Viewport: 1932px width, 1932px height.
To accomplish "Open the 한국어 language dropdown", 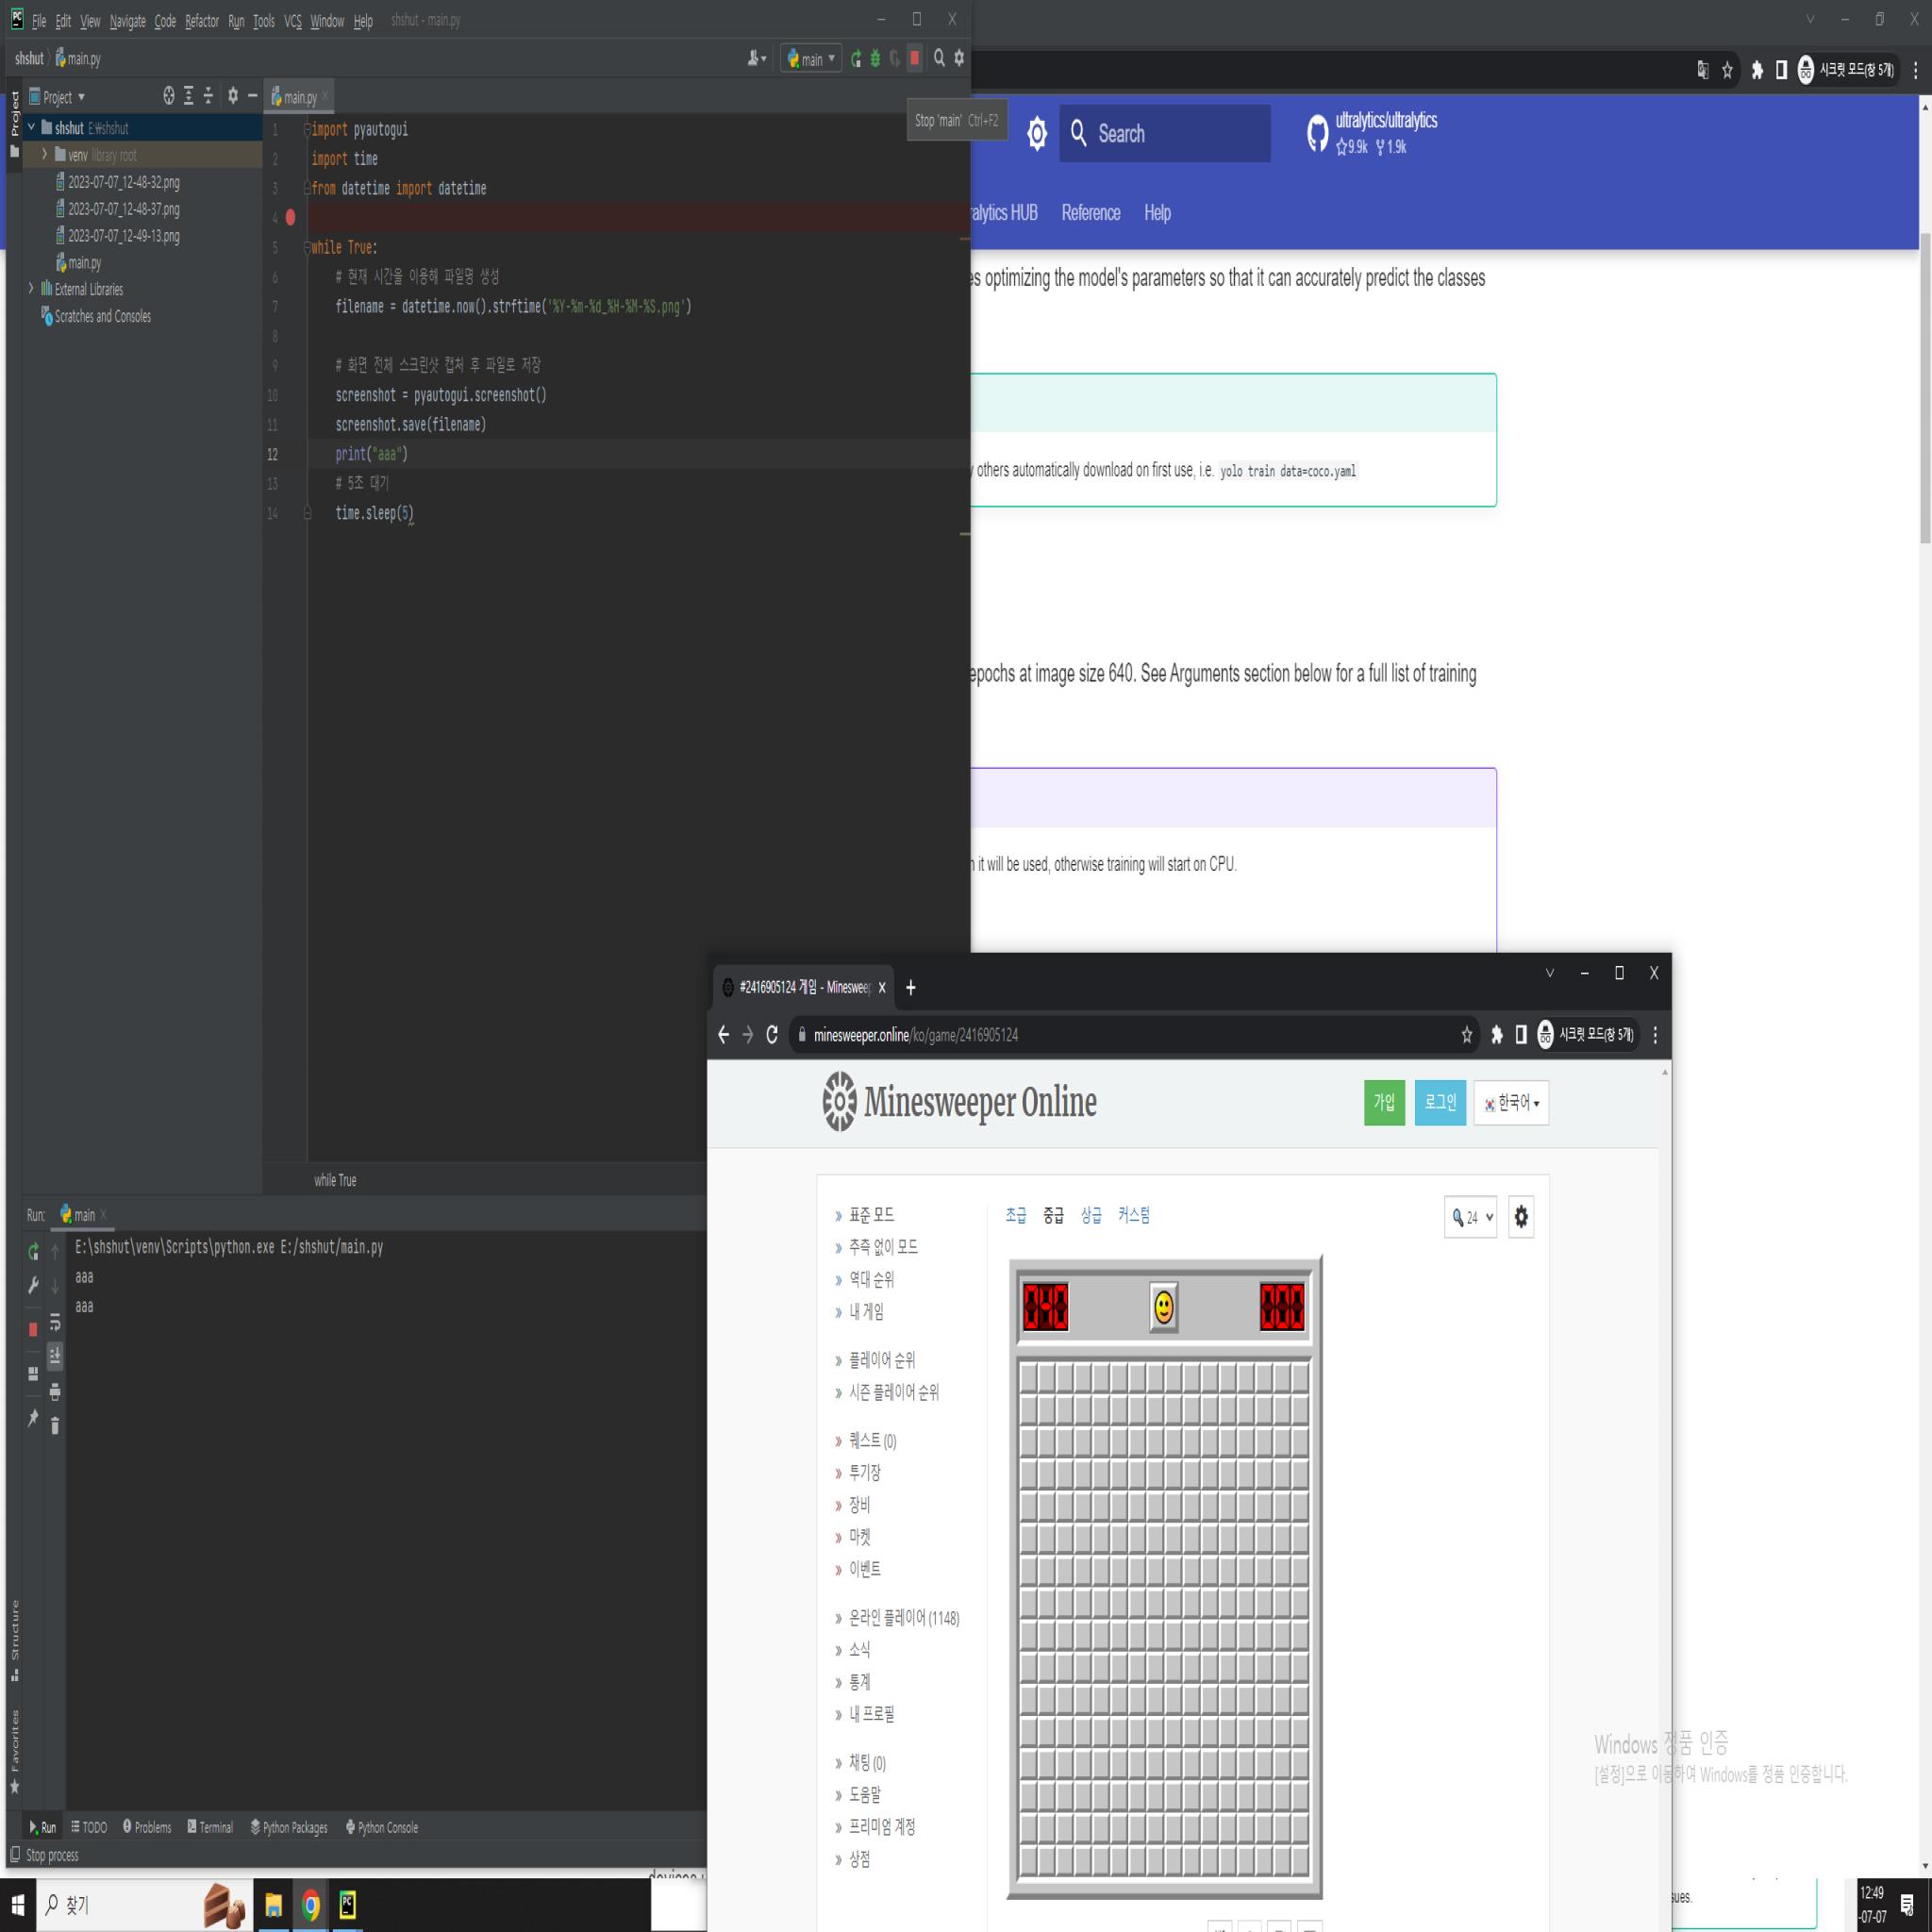I will coord(1511,1102).
